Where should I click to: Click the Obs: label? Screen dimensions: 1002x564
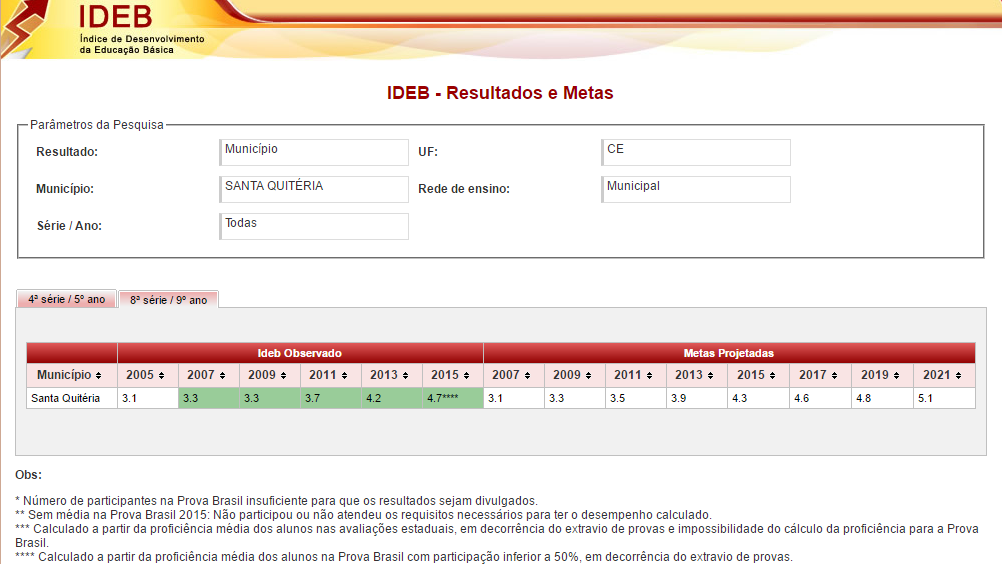[29, 475]
